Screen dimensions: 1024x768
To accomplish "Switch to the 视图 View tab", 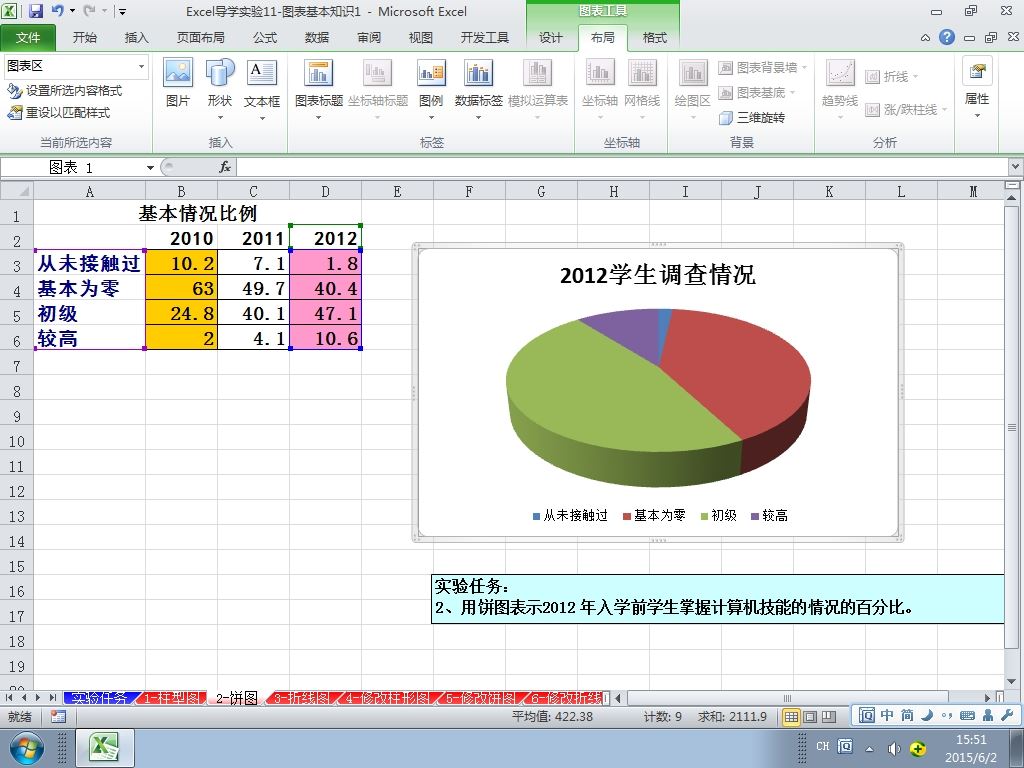I will [421, 38].
